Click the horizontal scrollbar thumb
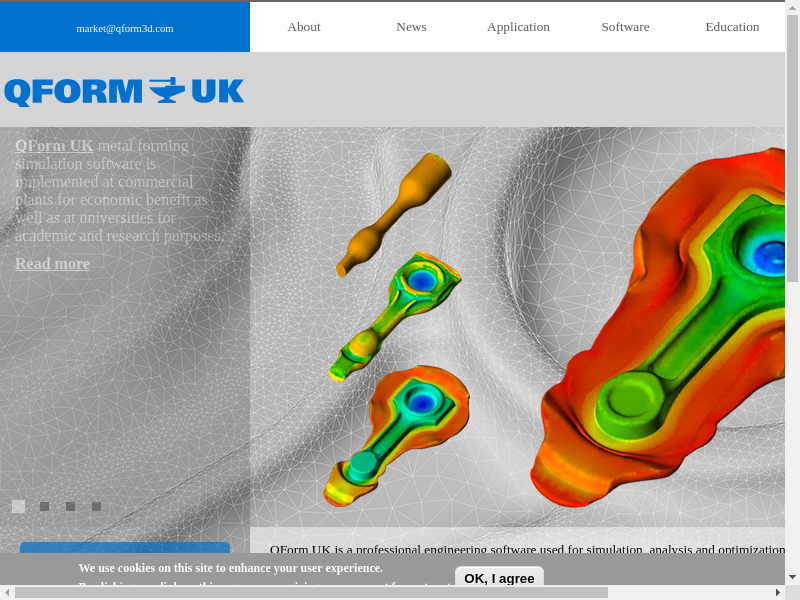800x600 pixels. coord(310,592)
